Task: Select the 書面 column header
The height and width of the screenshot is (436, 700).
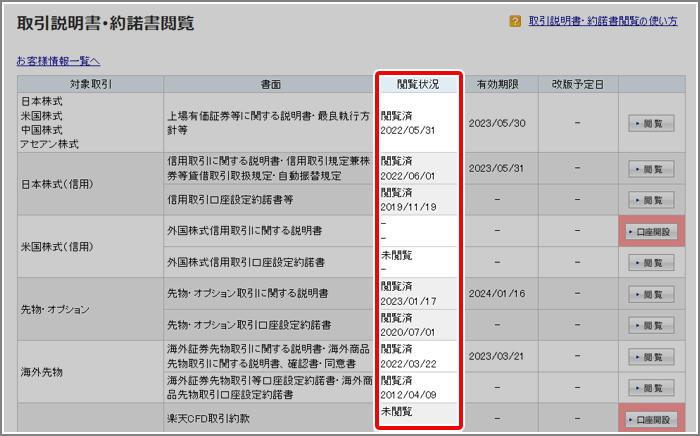Action: [x=271, y=84]
